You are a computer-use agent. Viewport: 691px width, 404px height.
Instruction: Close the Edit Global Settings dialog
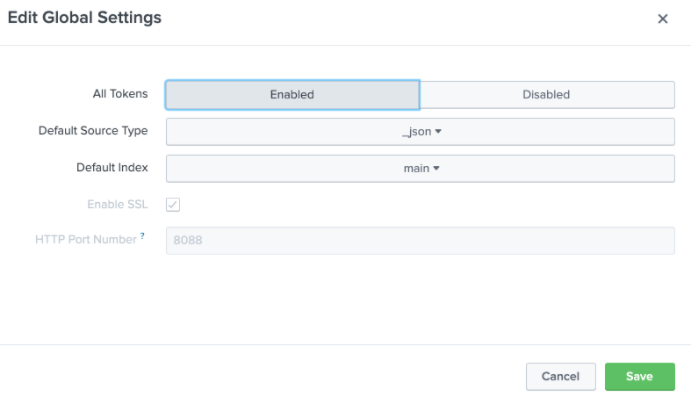coord(662,19)
